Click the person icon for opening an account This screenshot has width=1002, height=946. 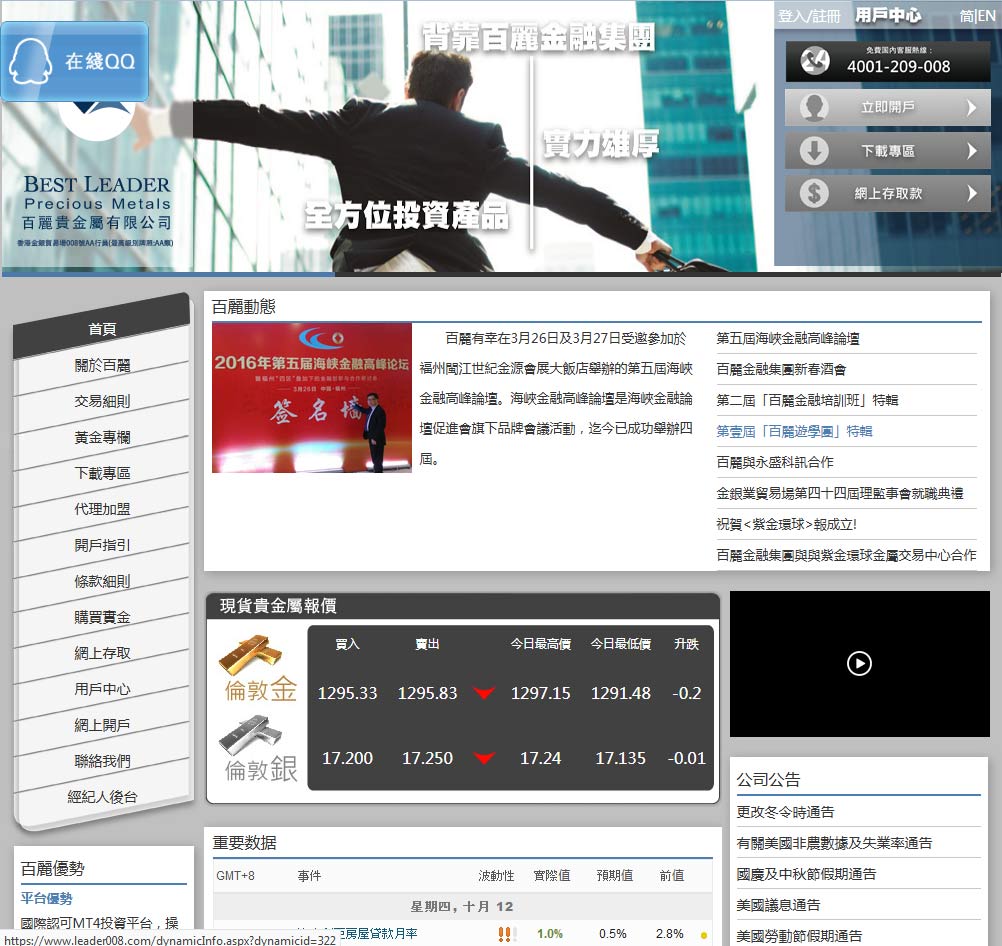point(814,108)
